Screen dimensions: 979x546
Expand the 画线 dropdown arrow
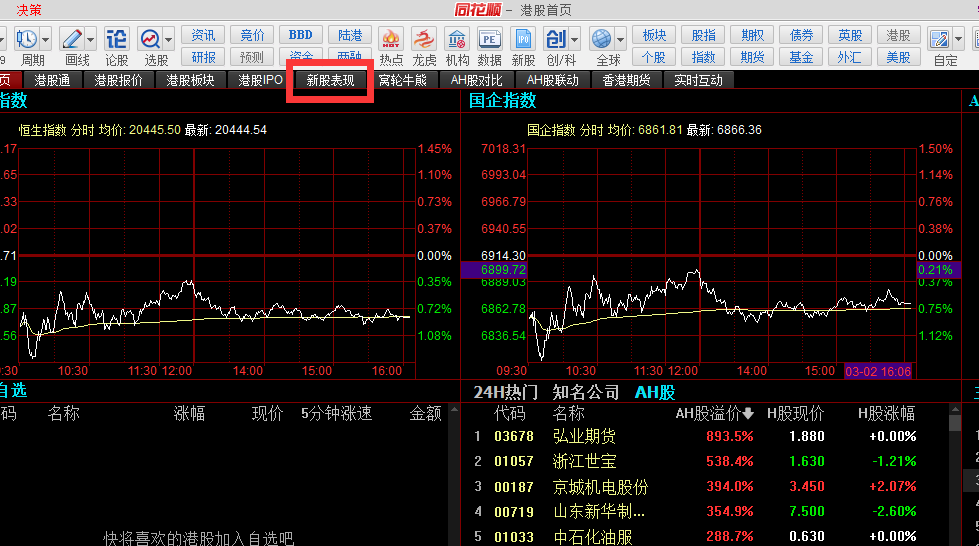point(91,40)
